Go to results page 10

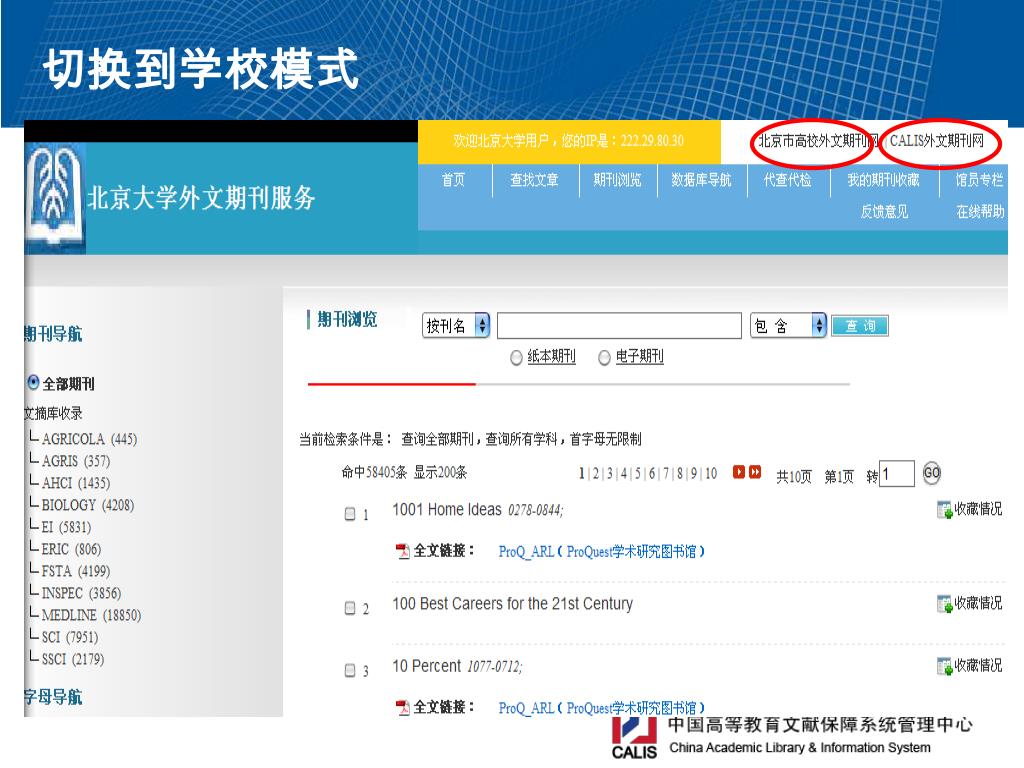coord(711,473)
